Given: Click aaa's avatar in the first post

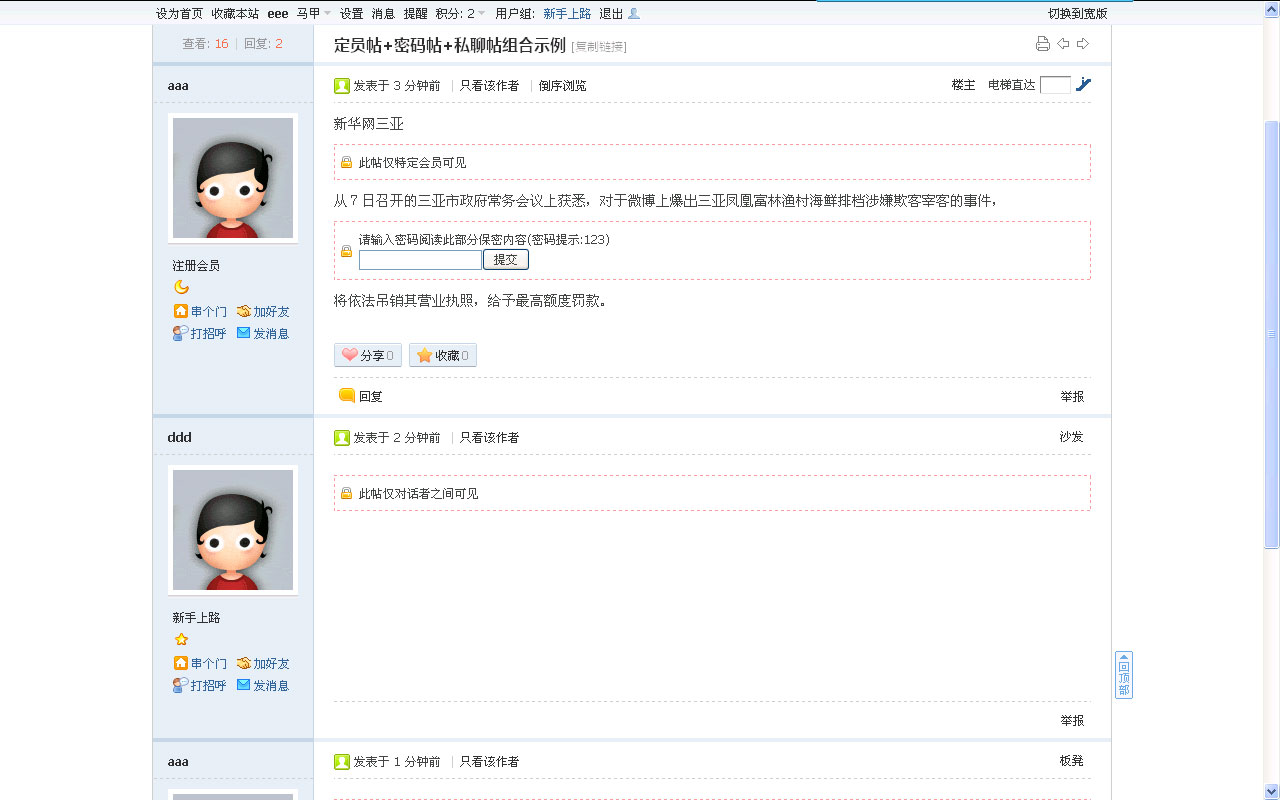Looking at the screenshot, I should pos(233,178).
